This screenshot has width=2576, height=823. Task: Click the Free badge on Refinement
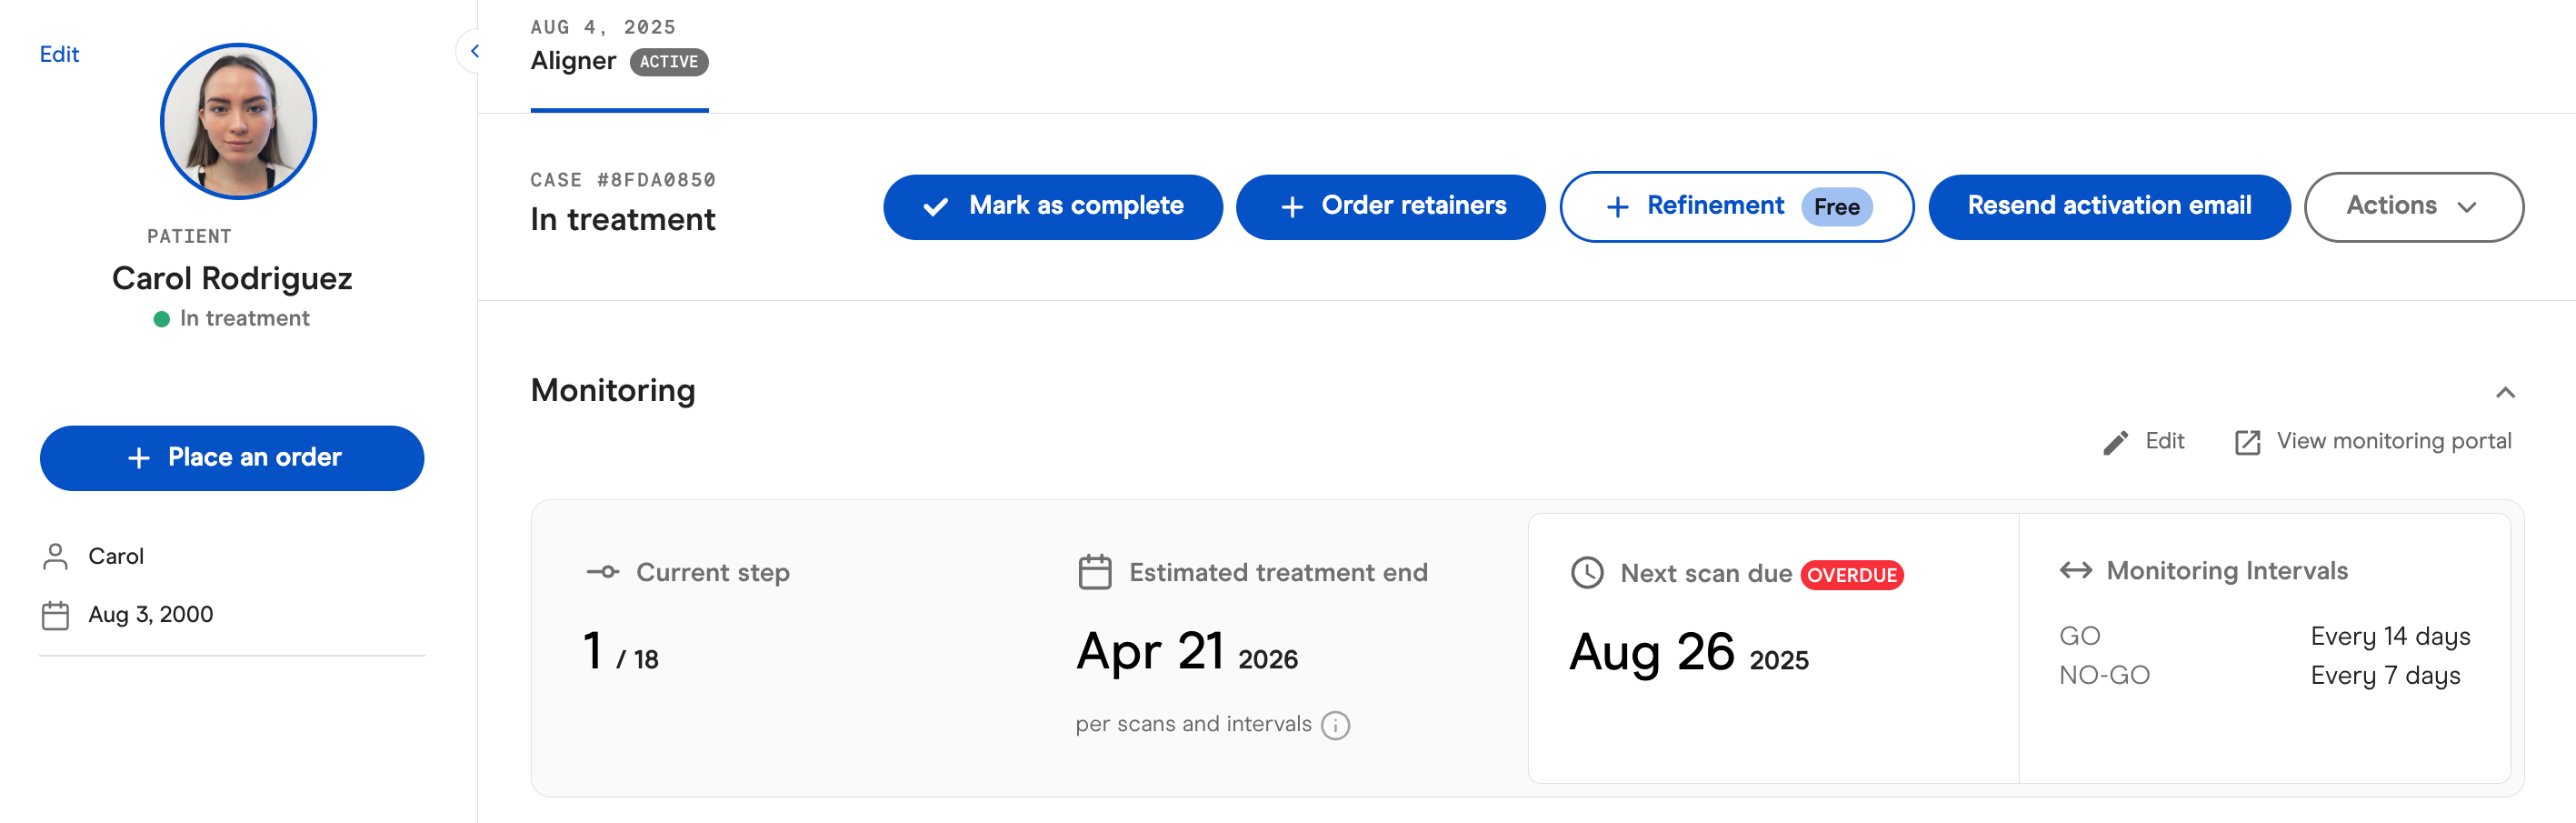pos(1836,207)
